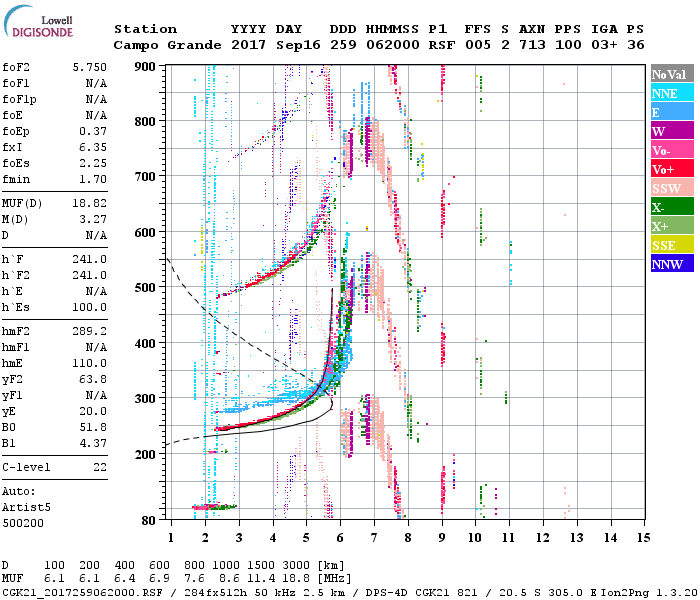Screen dimensions: 700x600
Task: Click the fxI value 6.35
Action: click(93, 147)
